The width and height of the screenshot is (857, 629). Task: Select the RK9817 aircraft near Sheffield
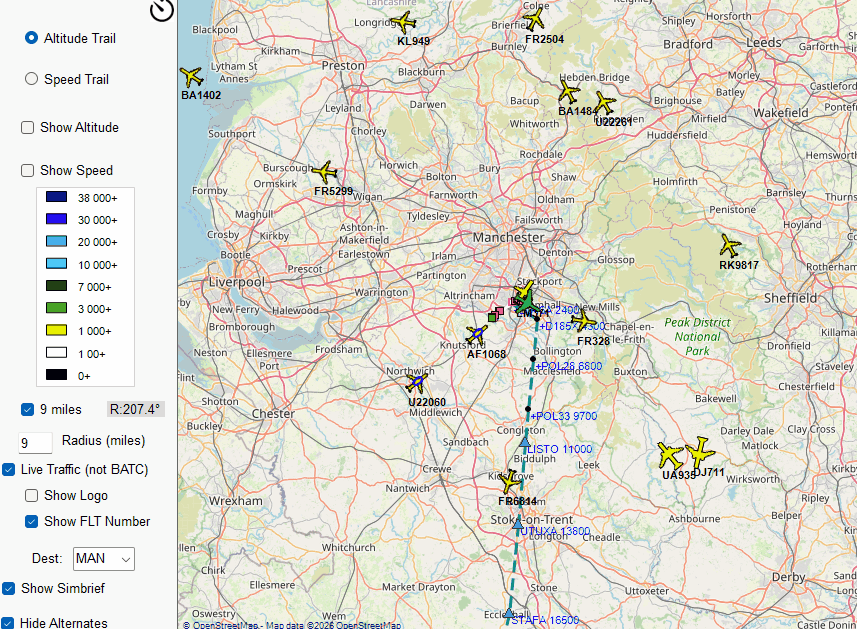click(x=731, y=246)
